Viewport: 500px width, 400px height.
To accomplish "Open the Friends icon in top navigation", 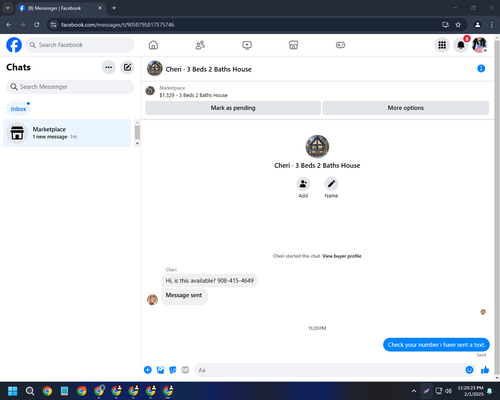I will [200, 45].
